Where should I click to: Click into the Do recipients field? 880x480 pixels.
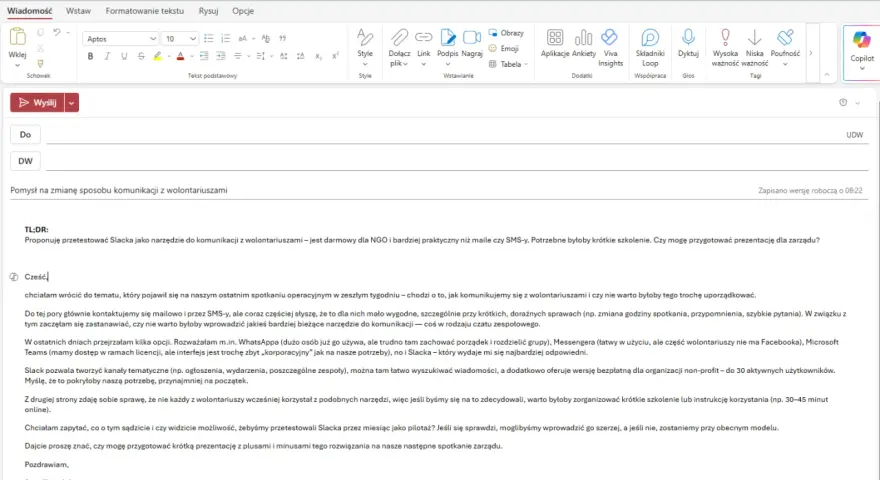(443, 135)
